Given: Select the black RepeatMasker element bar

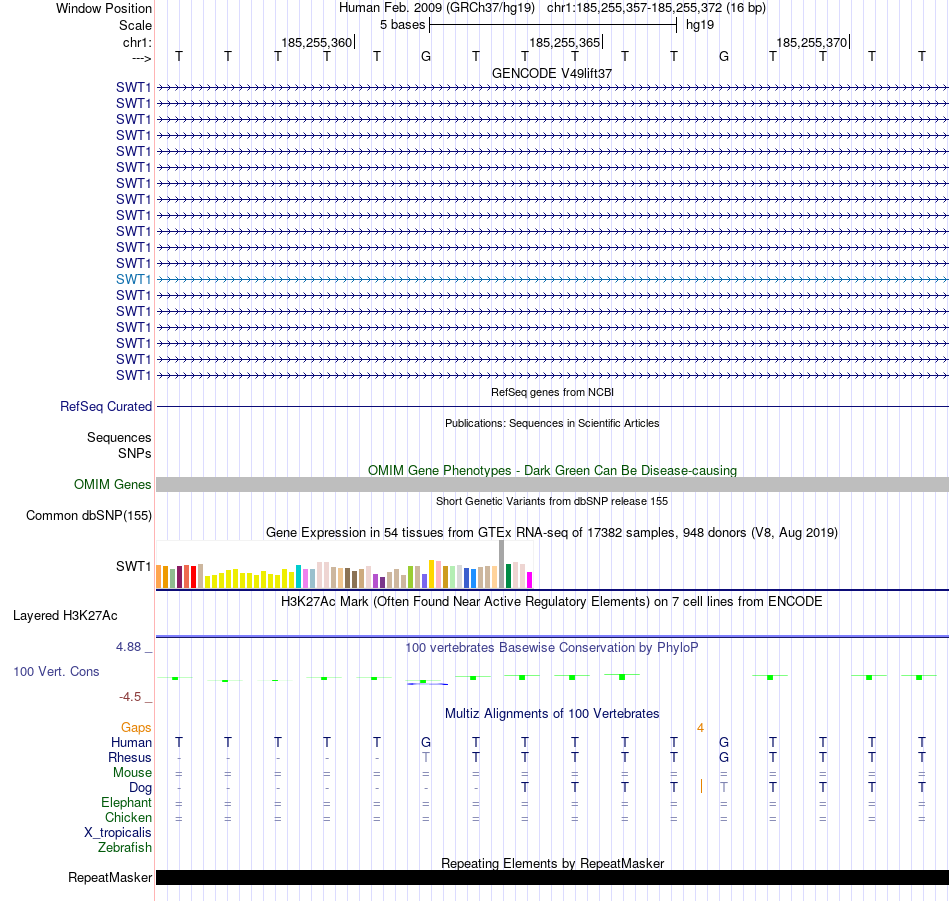Looking at the screenshot, I should coord(552,877).
